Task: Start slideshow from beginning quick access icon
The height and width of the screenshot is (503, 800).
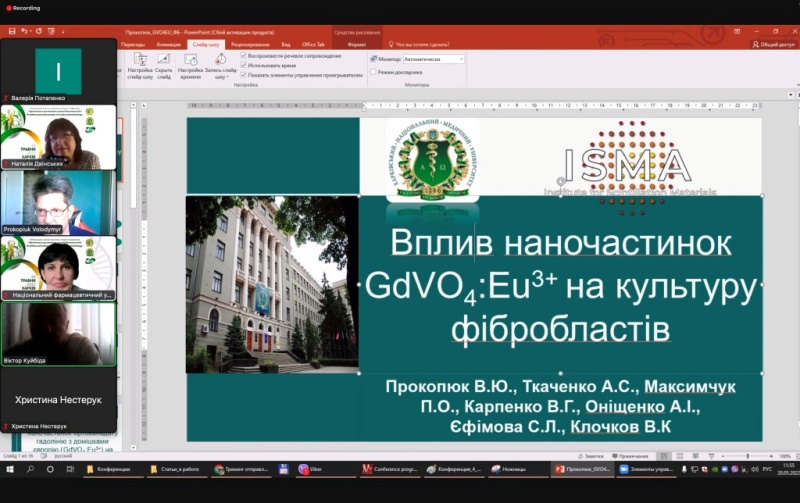Action: 52,32
